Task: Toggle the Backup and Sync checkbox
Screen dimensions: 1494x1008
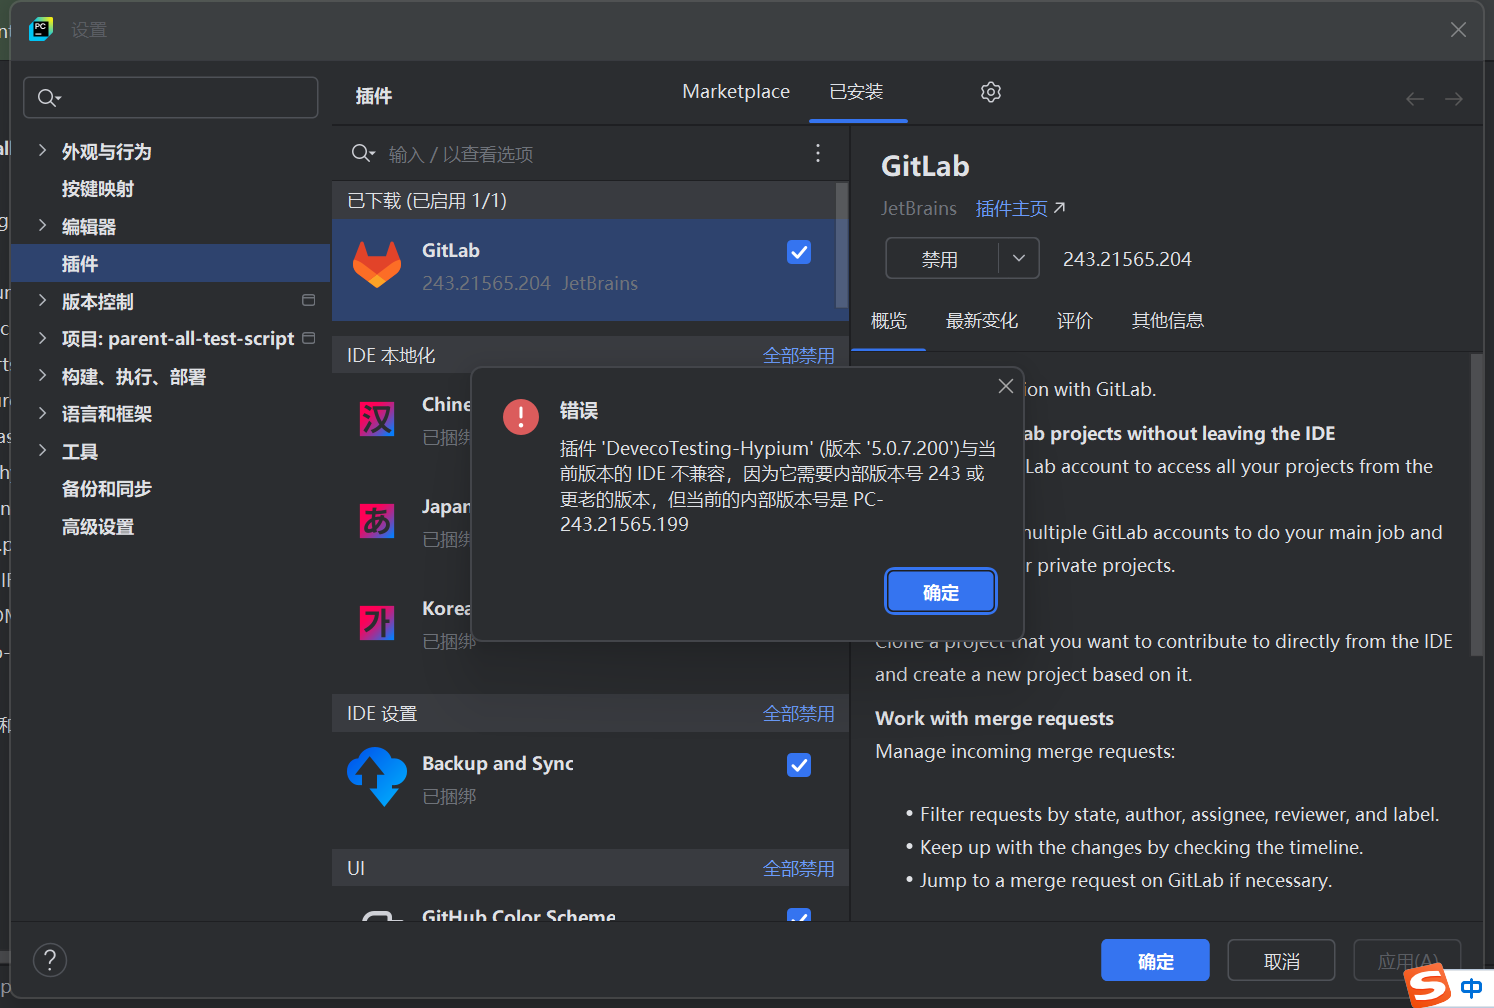Action: point(799,765)
